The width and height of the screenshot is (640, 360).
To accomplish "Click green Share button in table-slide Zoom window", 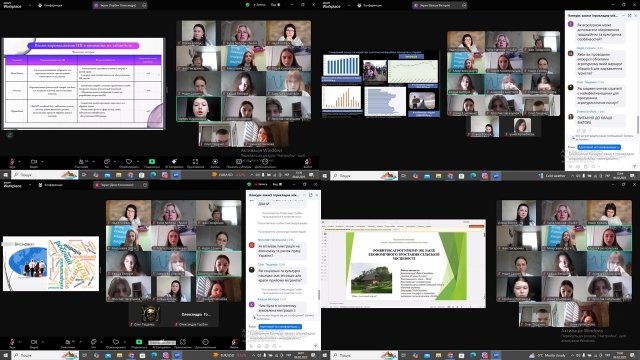I will (152, 162).
